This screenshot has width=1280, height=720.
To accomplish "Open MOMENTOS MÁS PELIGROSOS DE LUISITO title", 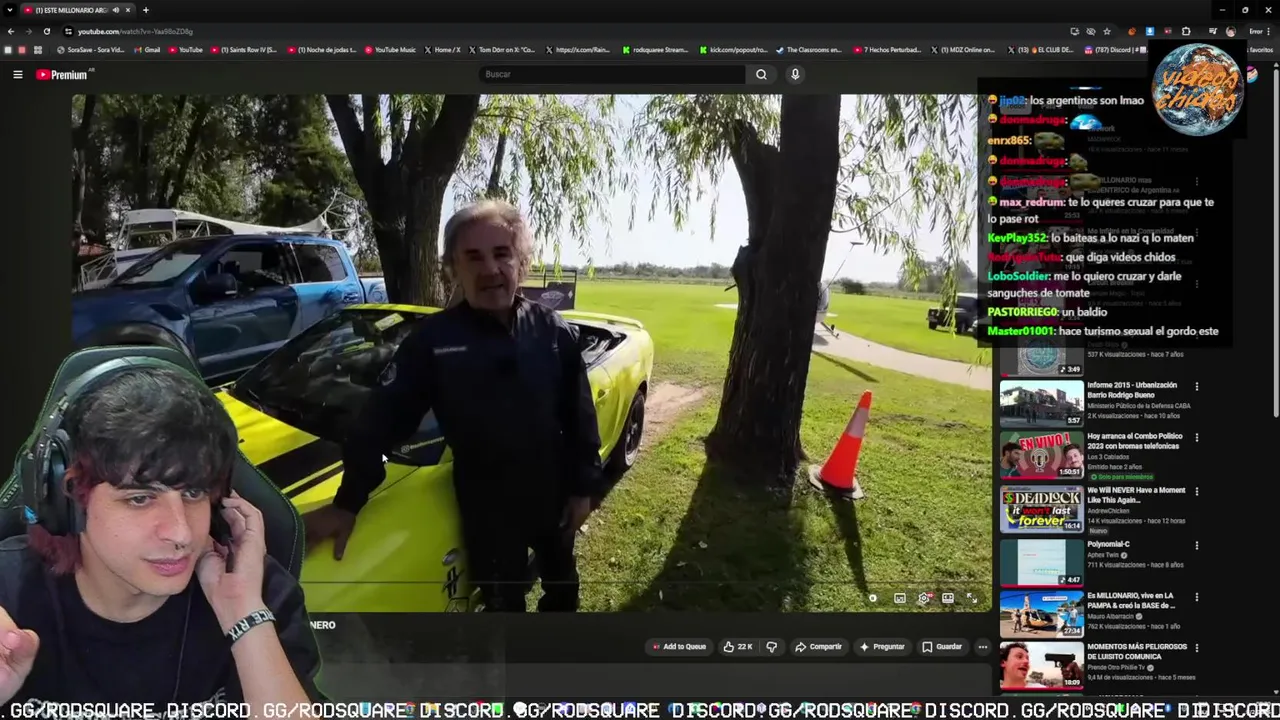I will pyautogui.click(x=1137, y=651).
